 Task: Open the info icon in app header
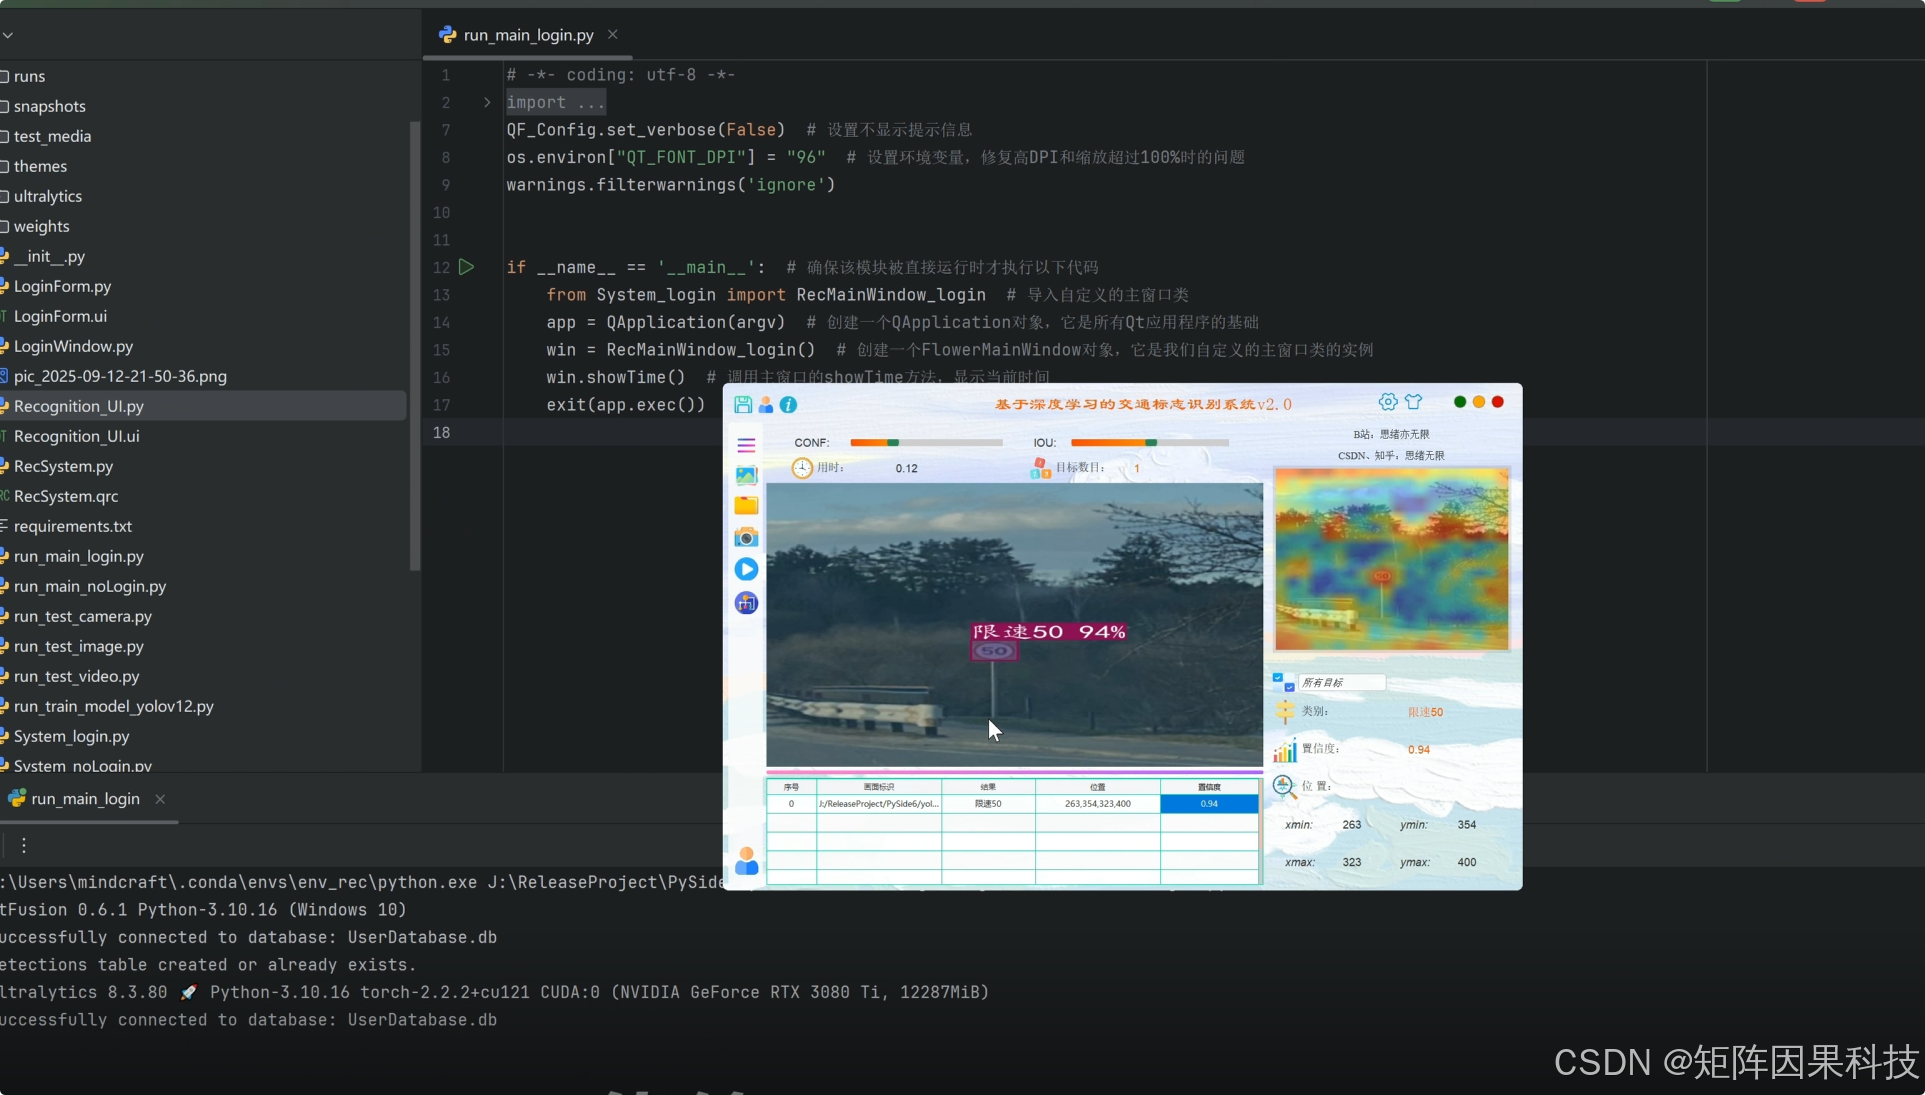click(x=788, y=405)
